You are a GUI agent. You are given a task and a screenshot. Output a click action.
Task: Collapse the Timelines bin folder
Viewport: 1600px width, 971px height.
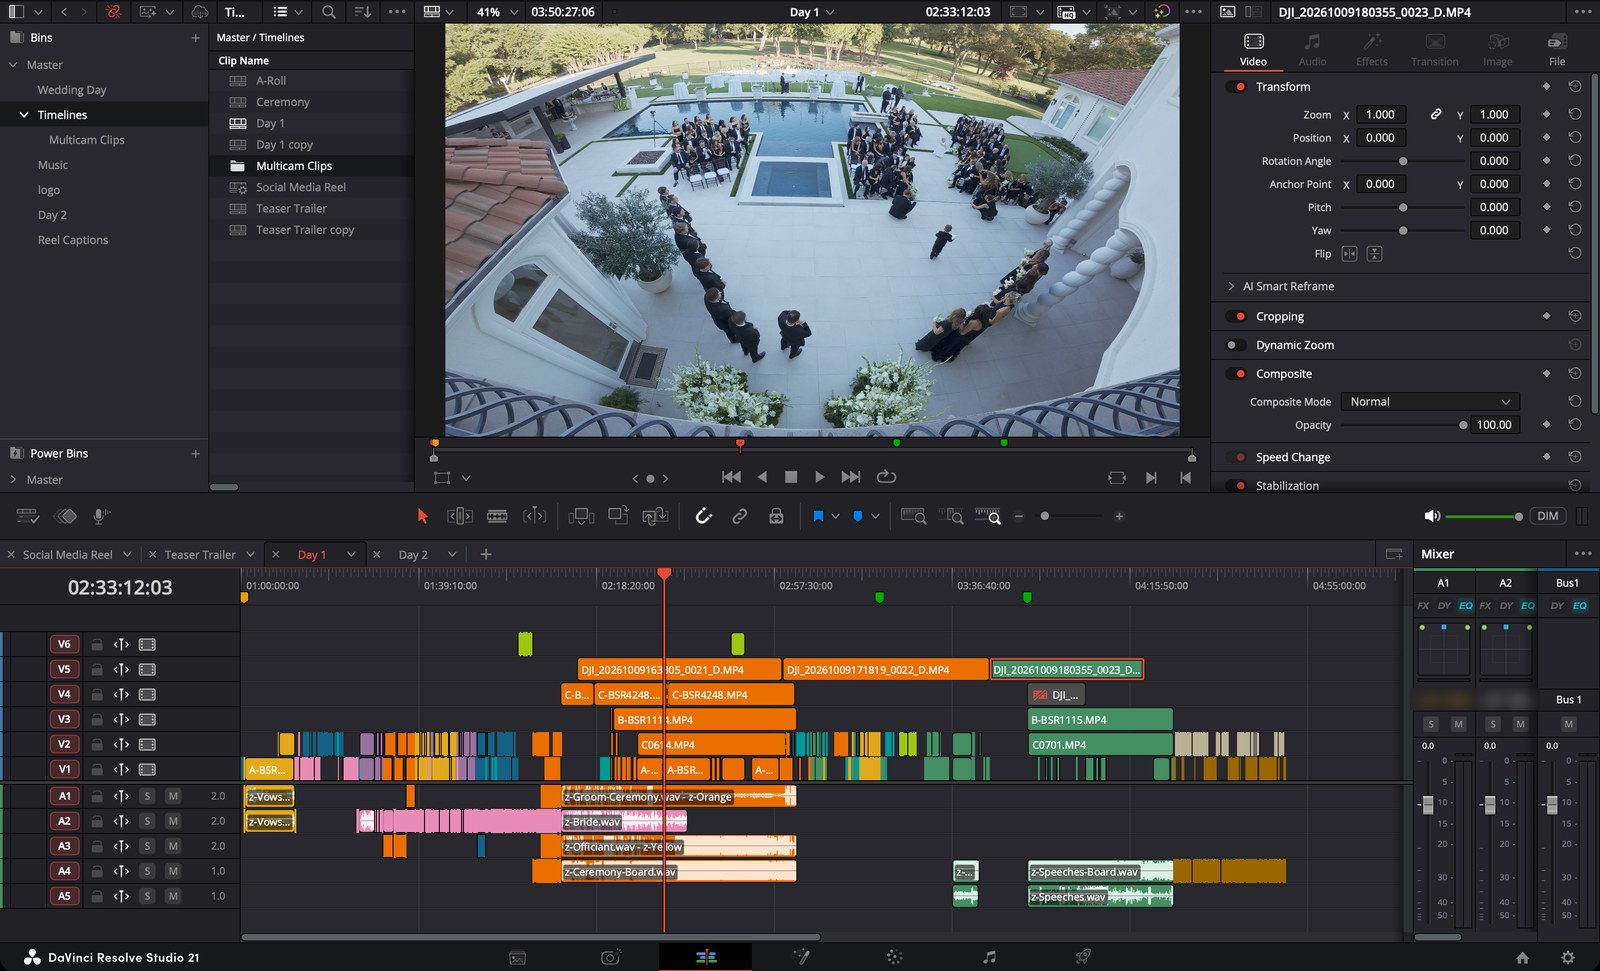tap(24, 115)
